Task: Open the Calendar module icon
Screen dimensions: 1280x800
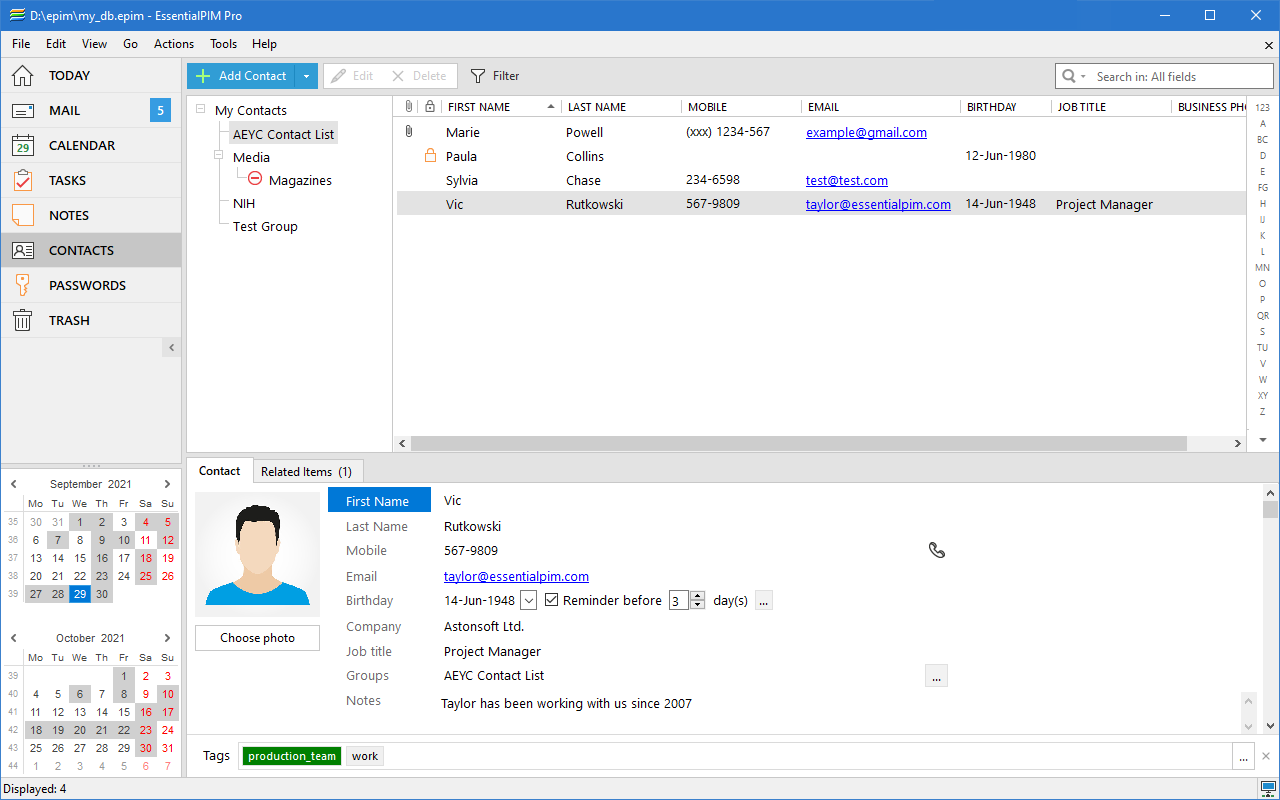Action: [x=23, y=146]
